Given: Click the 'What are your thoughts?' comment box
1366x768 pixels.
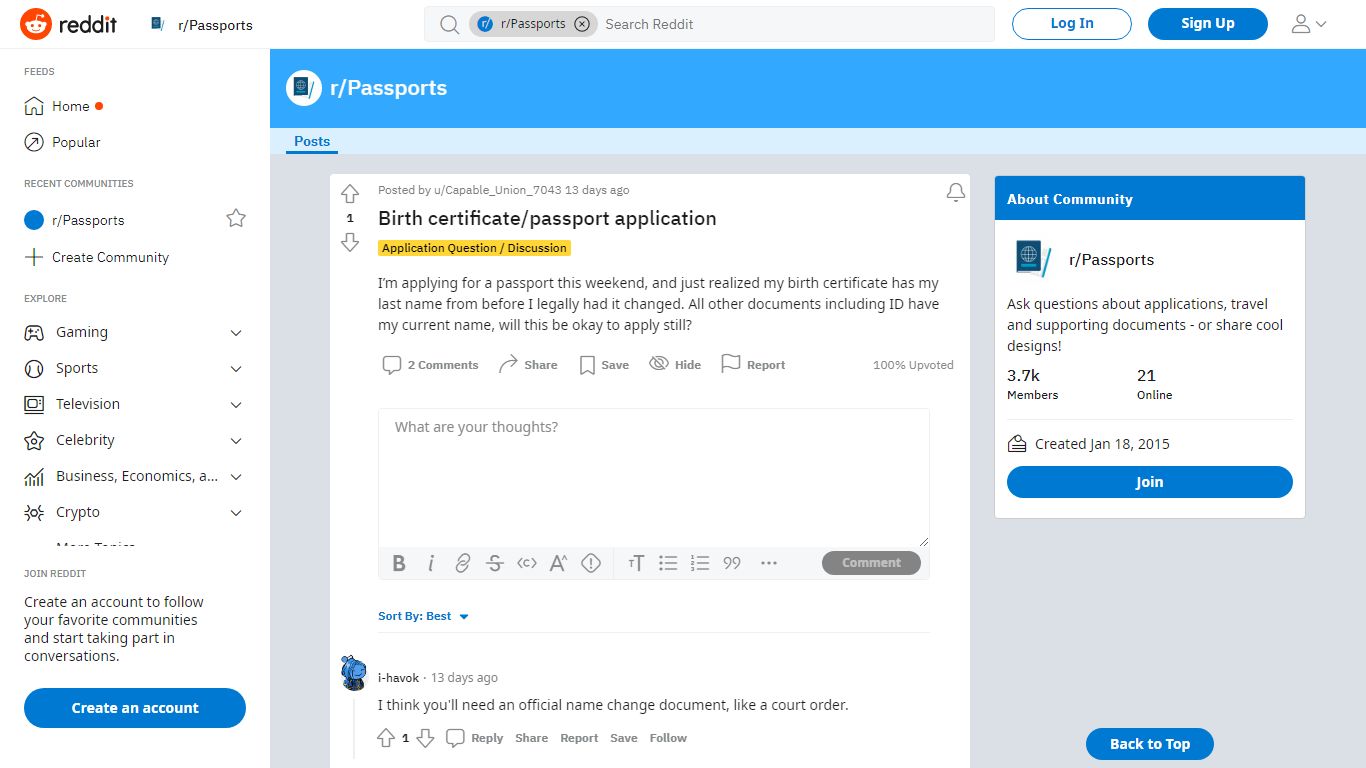Looking at the screenshot, I should pos(654,477).
